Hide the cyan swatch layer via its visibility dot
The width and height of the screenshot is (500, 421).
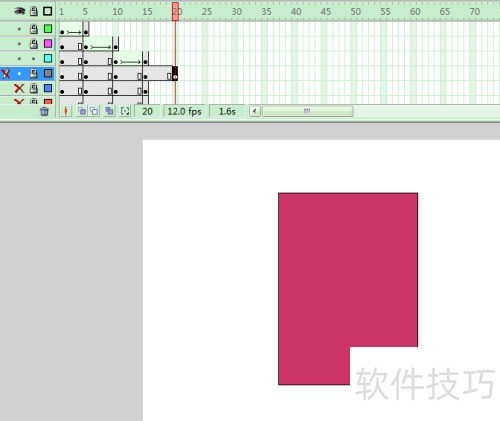[19, 59]
